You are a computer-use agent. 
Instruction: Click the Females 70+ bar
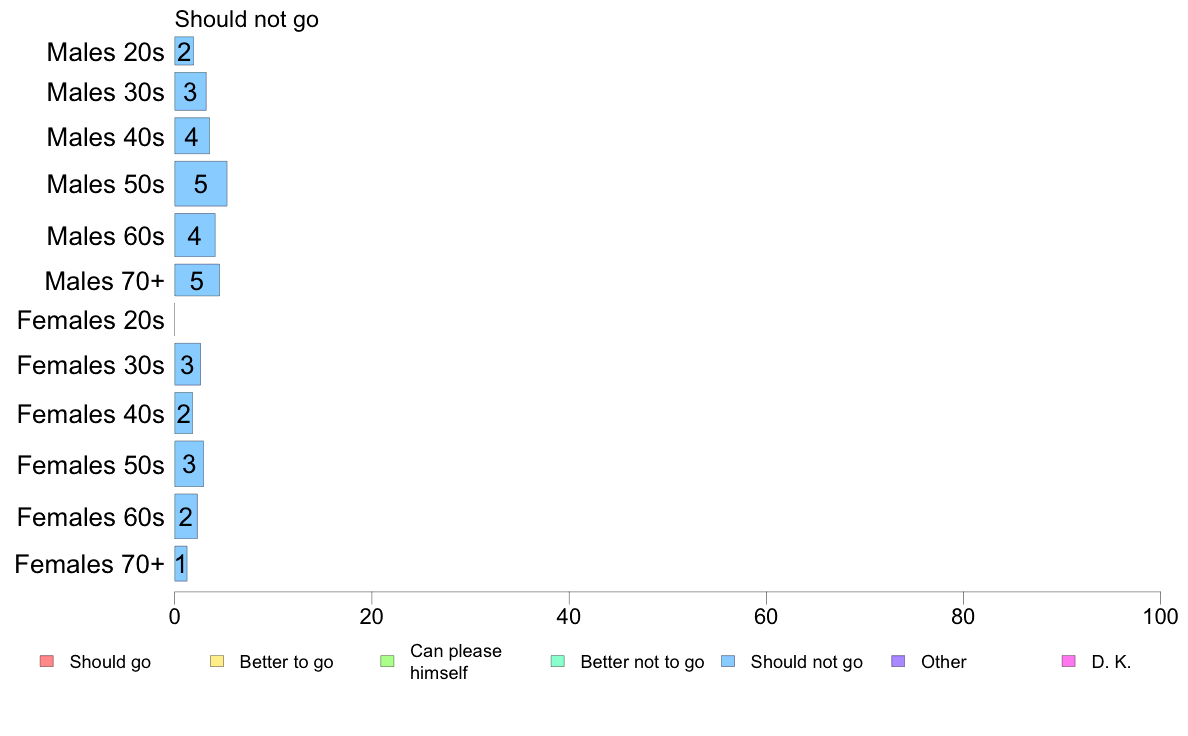pyautogui.click(x=180, y=564)
